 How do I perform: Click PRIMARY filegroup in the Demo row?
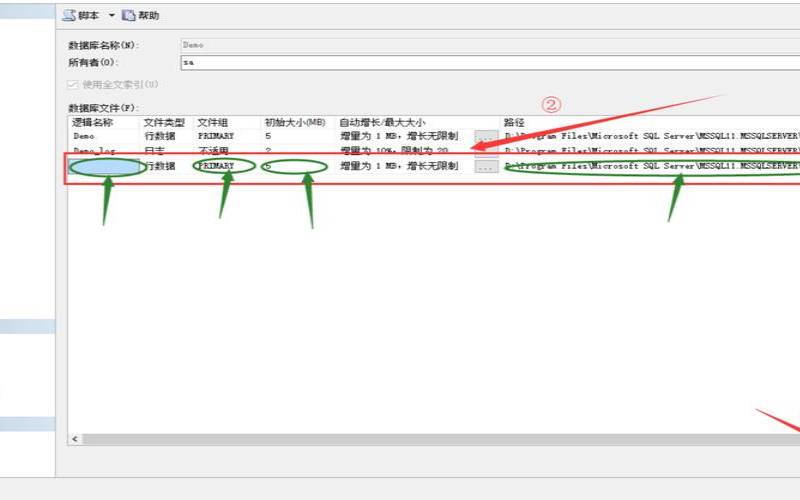(x=216, y=136)
